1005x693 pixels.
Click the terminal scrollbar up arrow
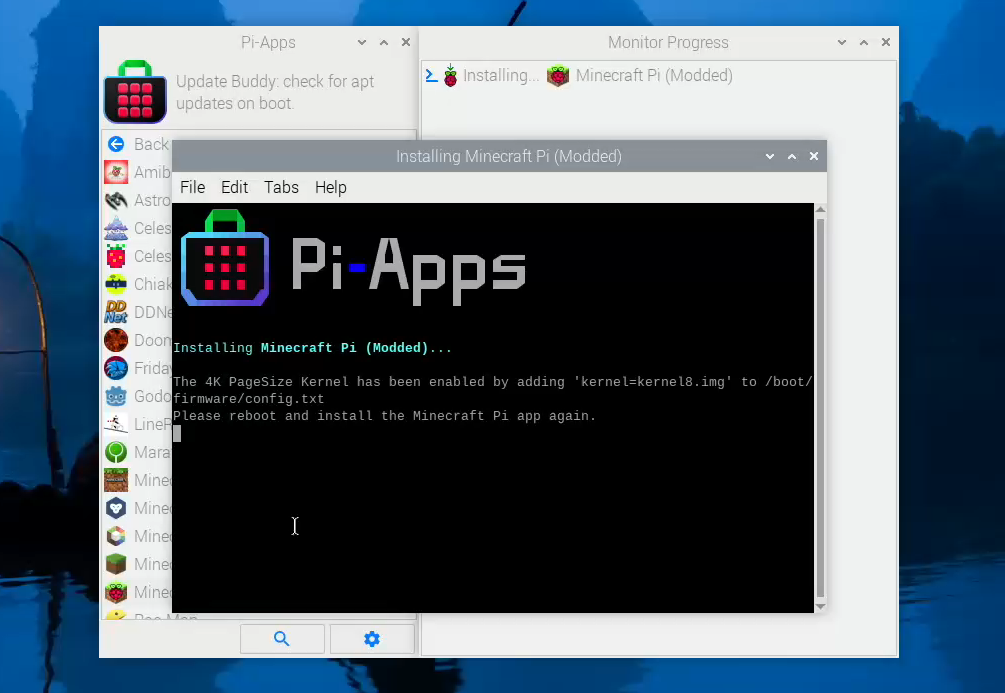(820, 210)
